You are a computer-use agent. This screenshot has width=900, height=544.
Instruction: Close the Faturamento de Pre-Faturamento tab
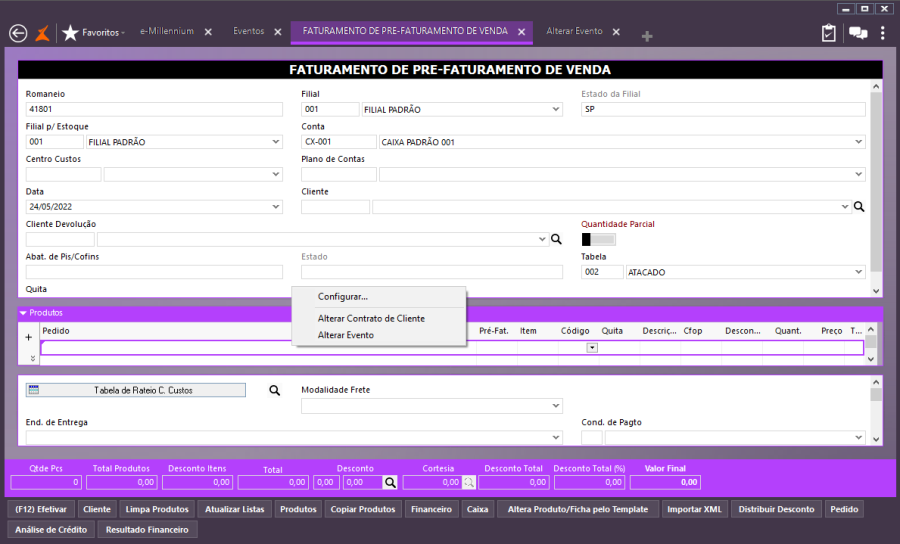click(522, 32)
